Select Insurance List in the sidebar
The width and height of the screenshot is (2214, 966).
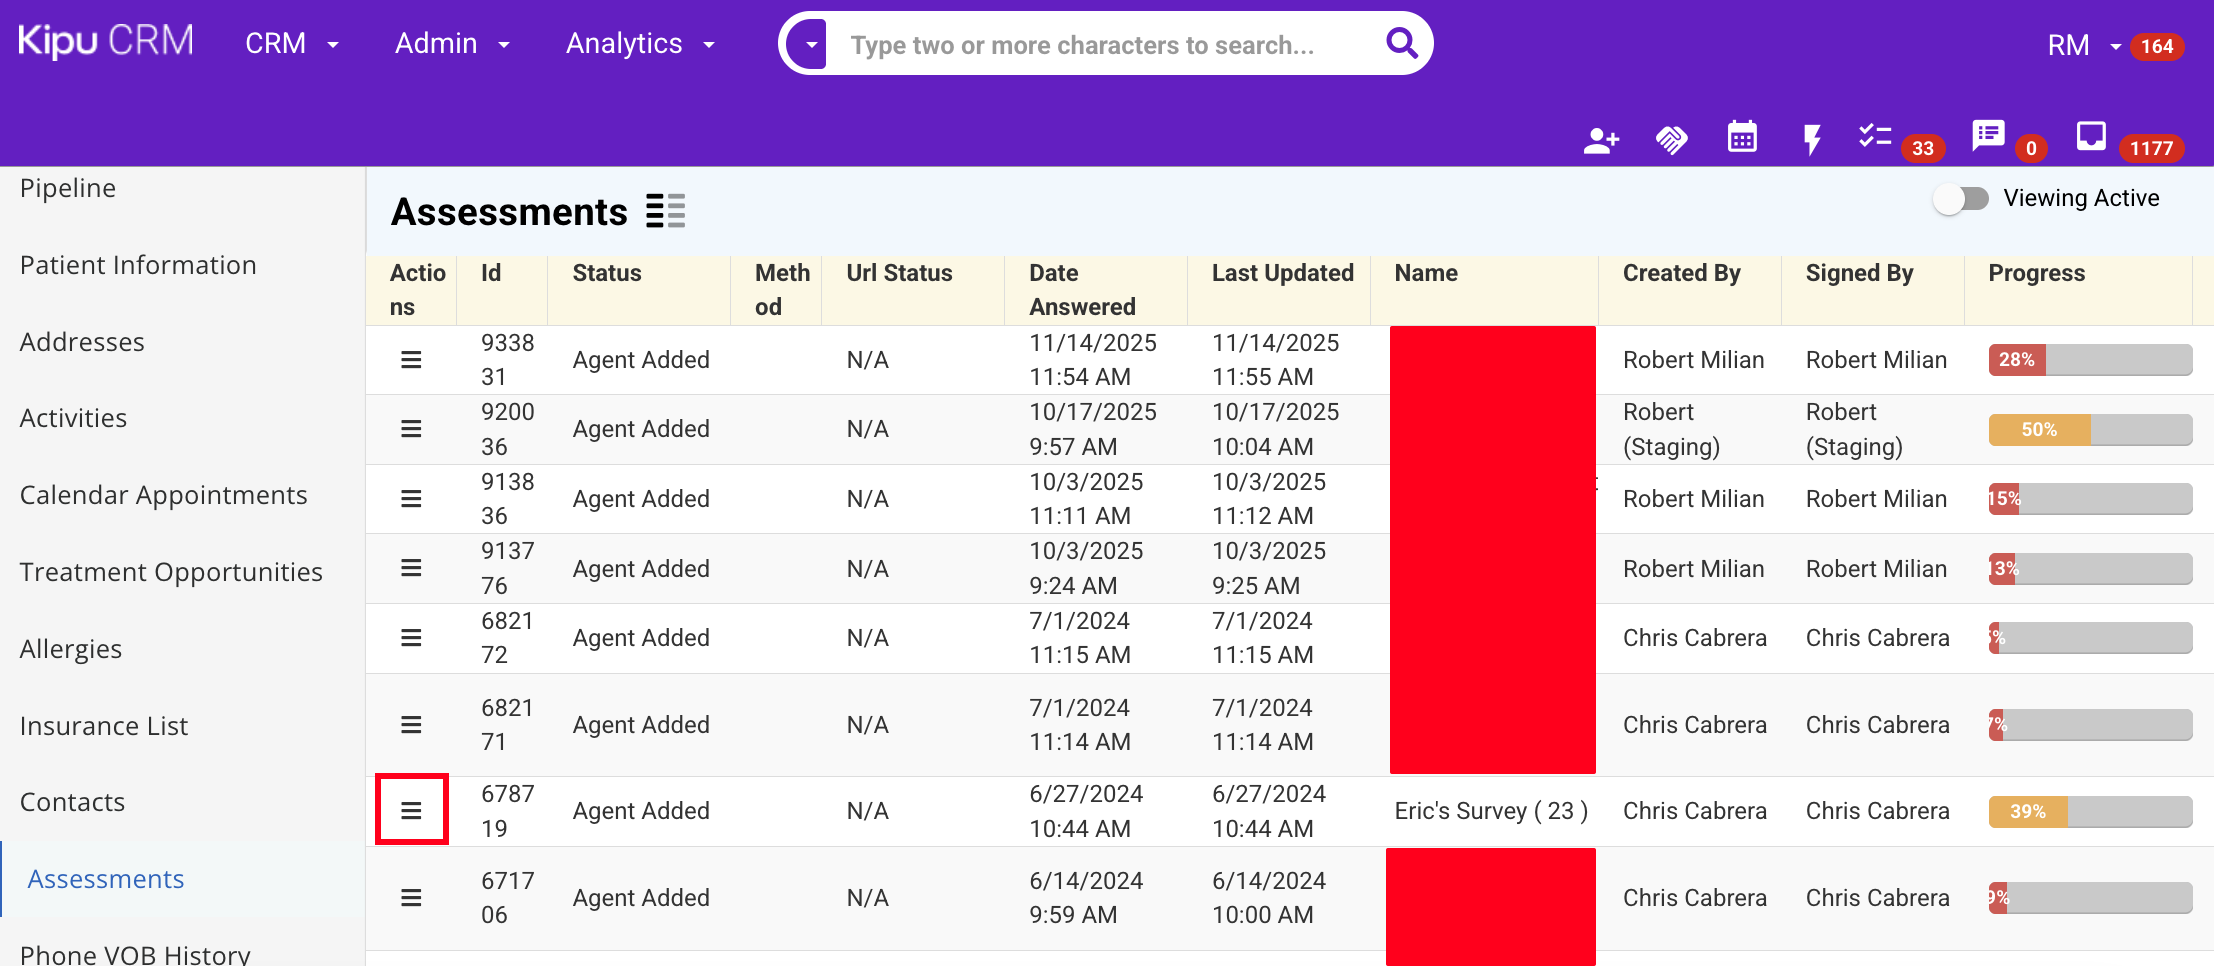[104, 726]
